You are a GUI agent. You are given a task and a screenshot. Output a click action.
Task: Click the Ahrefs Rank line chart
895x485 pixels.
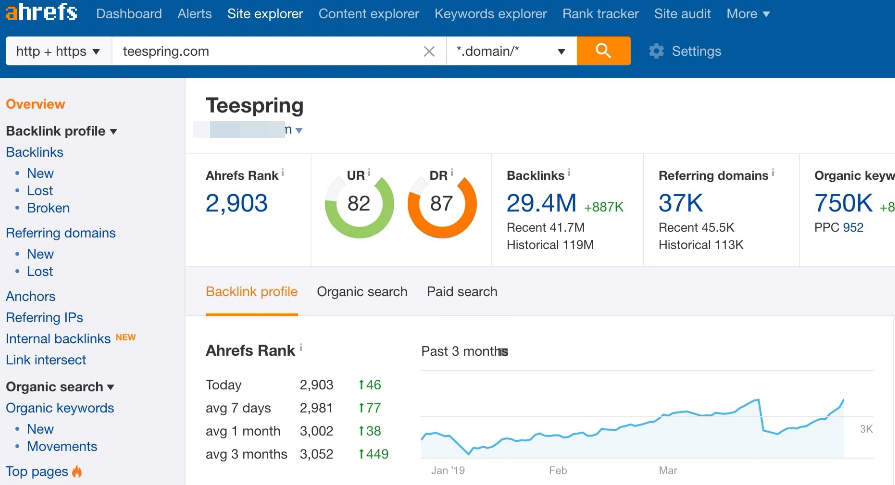[632, 429]
